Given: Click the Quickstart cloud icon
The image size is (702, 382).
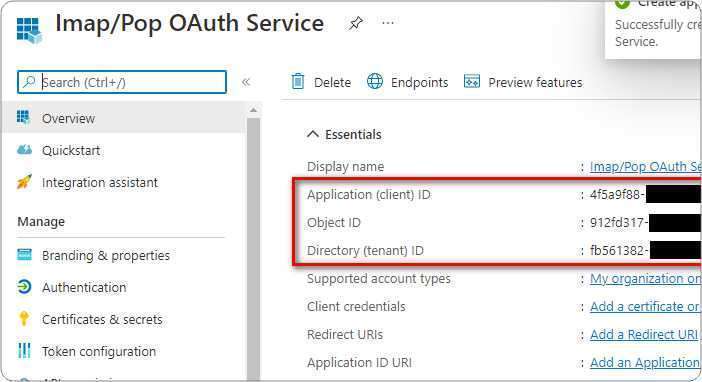Looking at the screenshot, I should tap(24, 150).
